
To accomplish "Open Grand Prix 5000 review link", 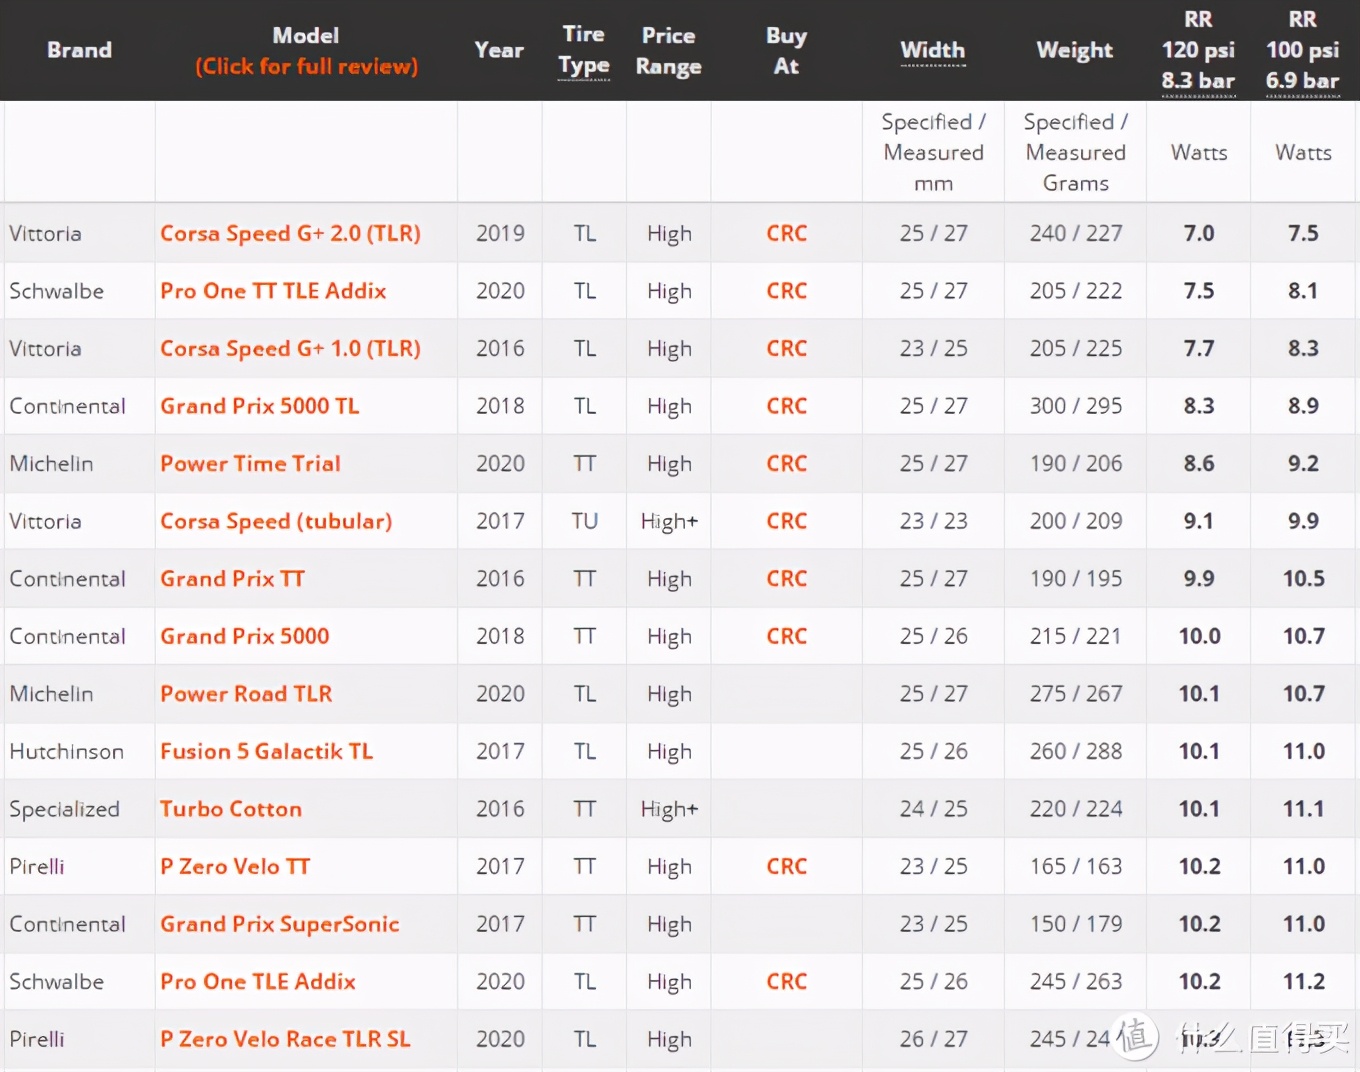I will point(244,636).
